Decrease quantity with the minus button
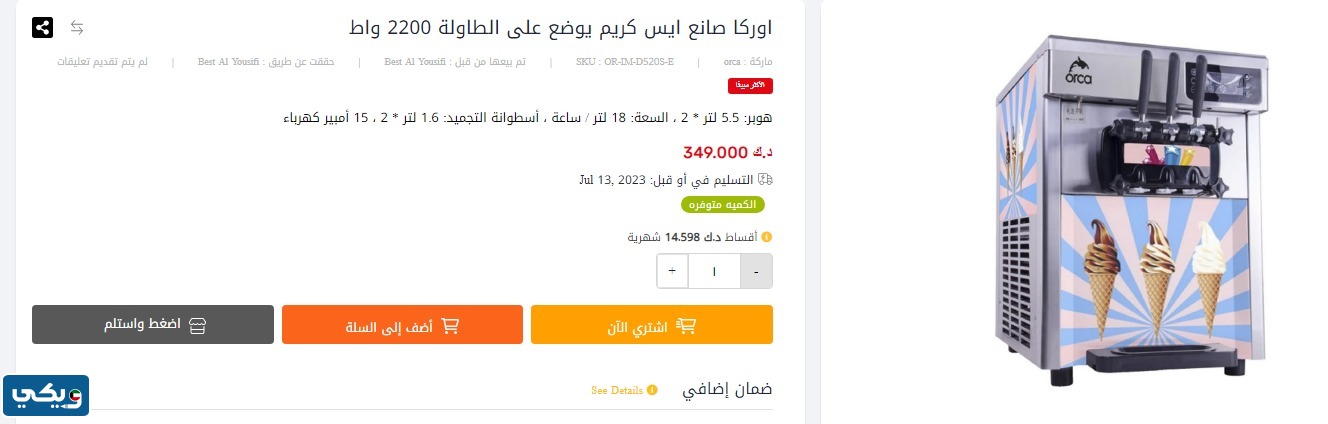Screen dimensions: 1328x424 pyautogui.click(x=756, y=271)
